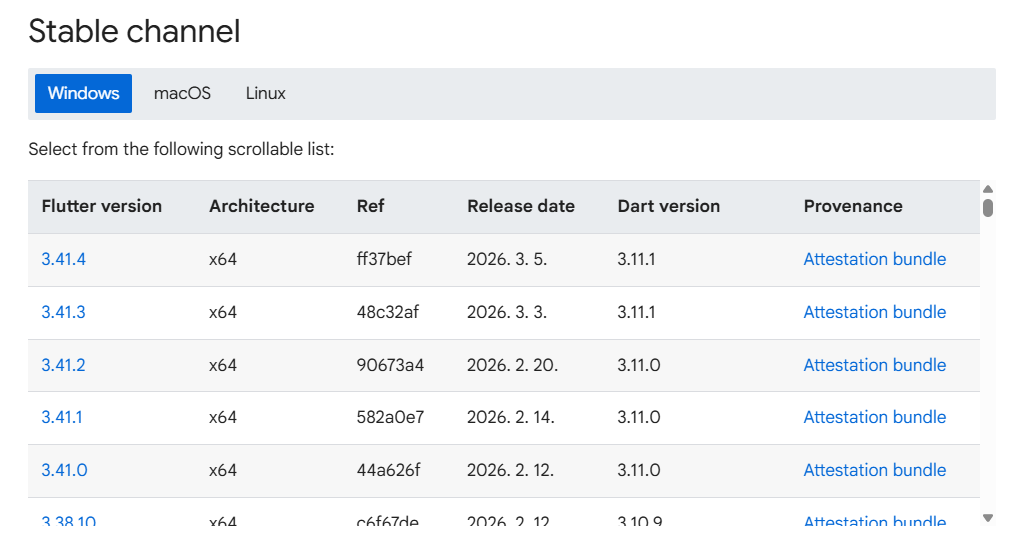1016x546 pixels.
Task: Click the list scrollbar thumb
Action: (x=988, y=207)
